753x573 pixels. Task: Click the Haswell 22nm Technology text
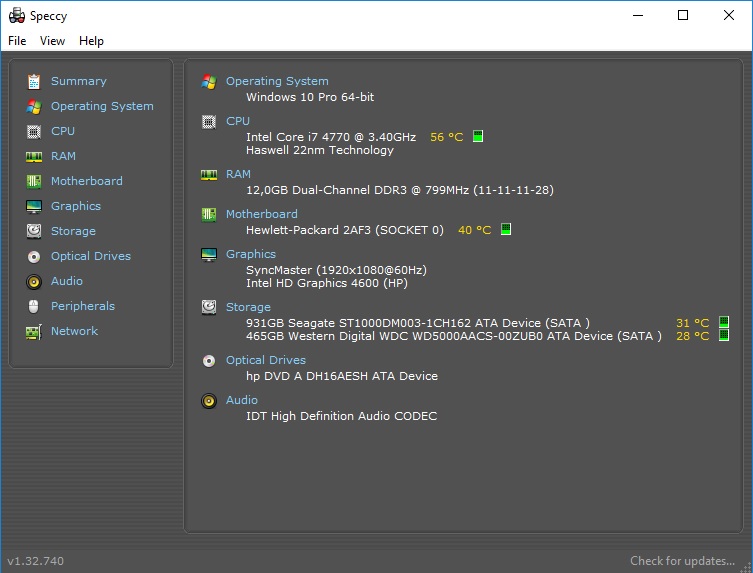tap(319, 150)
